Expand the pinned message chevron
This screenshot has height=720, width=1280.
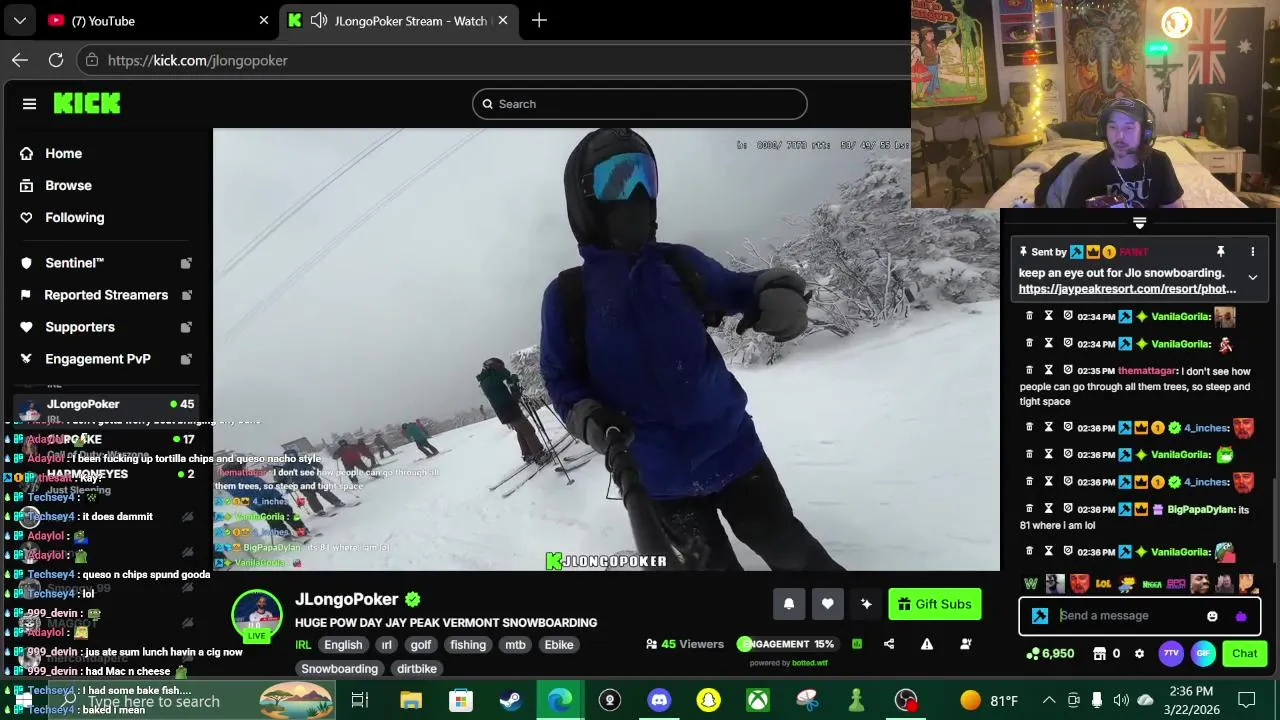coord(1252,277)
